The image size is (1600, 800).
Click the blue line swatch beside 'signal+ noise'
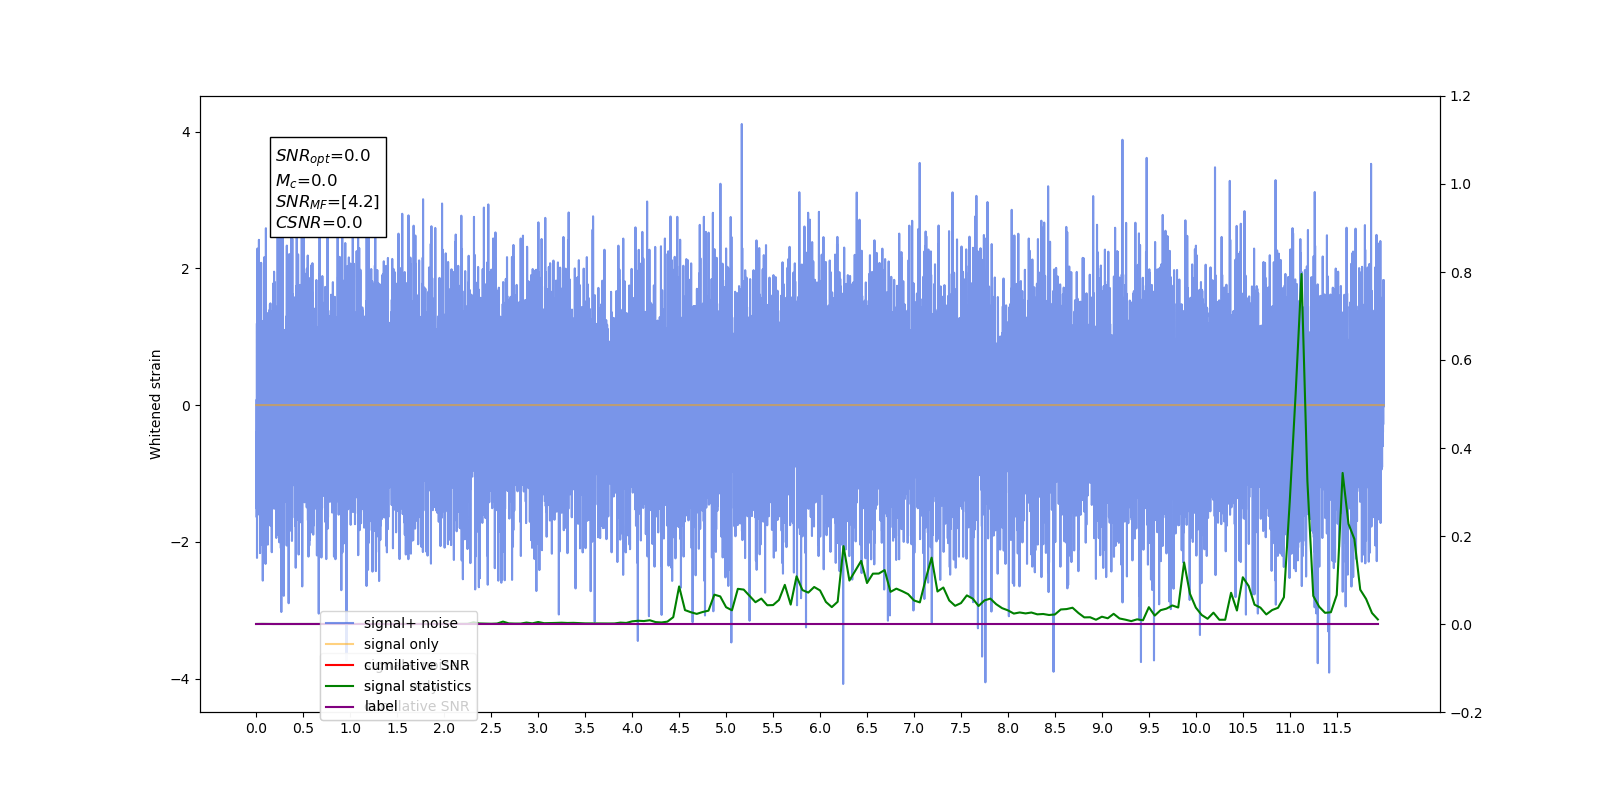tap(340, 623)
